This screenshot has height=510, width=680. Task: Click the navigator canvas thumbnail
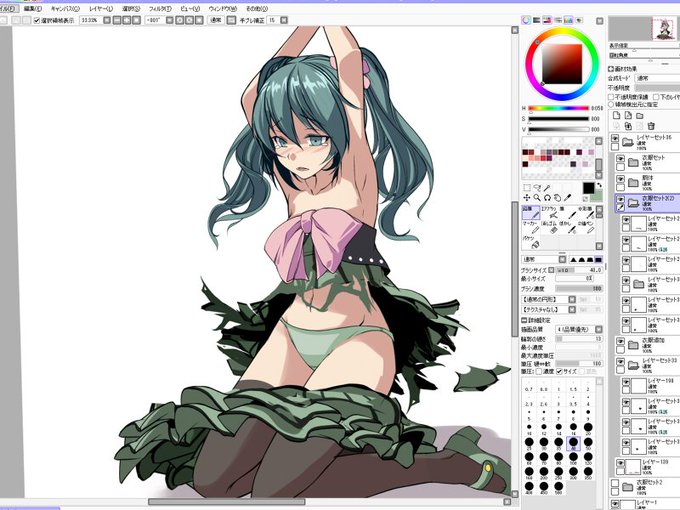pyautogui.click(x=664, y=29)
